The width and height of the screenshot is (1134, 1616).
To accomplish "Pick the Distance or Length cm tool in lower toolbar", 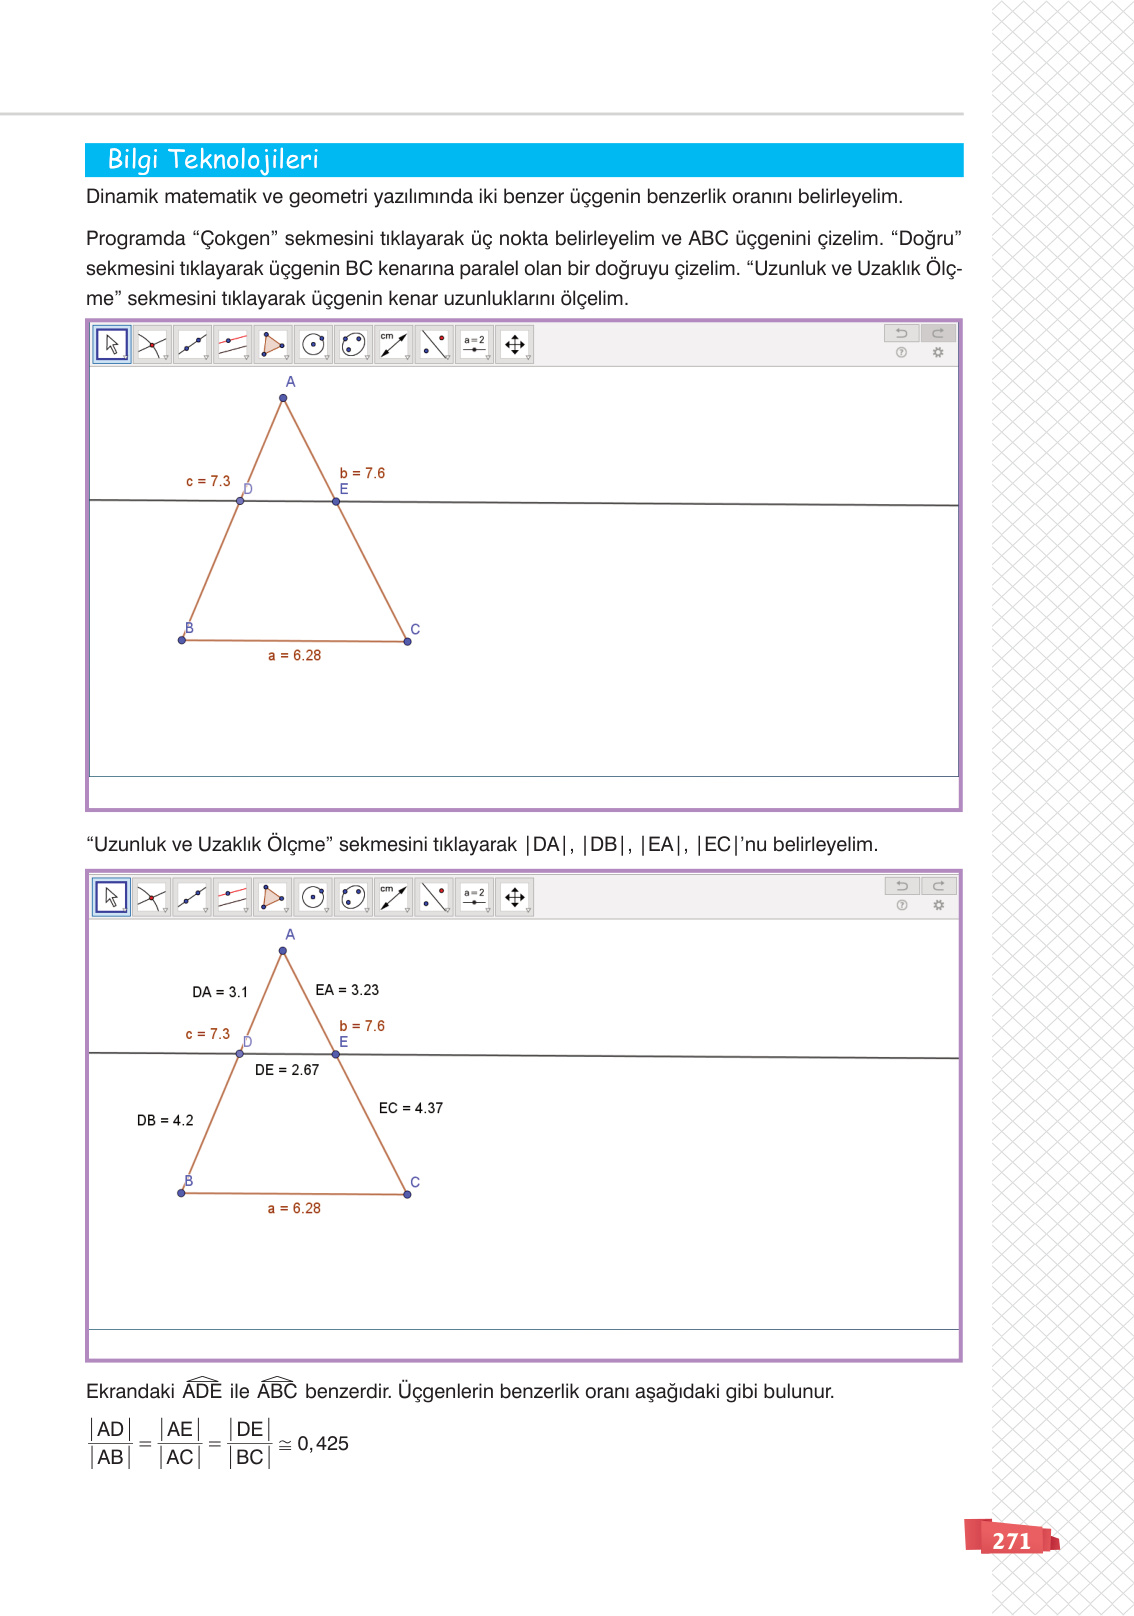I will 393,897.
